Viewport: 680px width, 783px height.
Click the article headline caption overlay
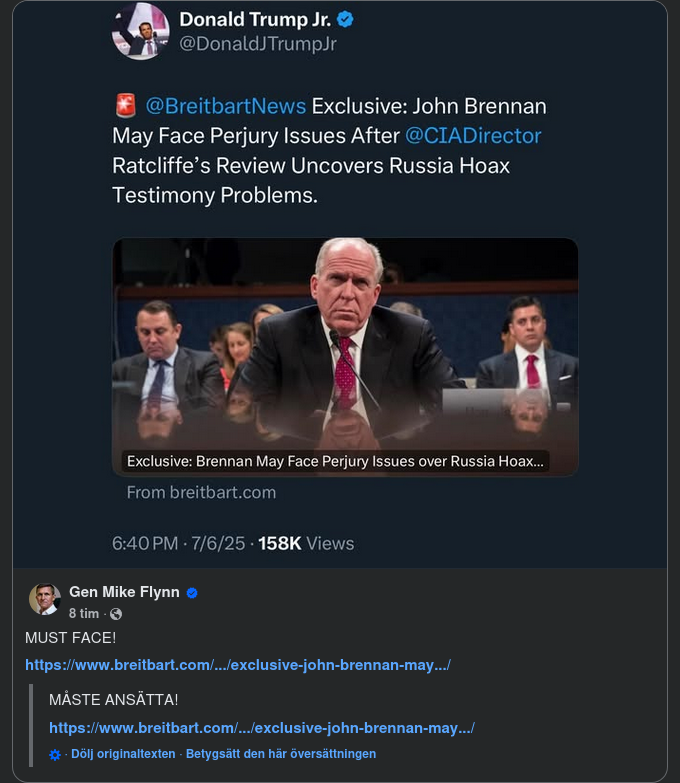pyautogui.click(x=335, y=462)
